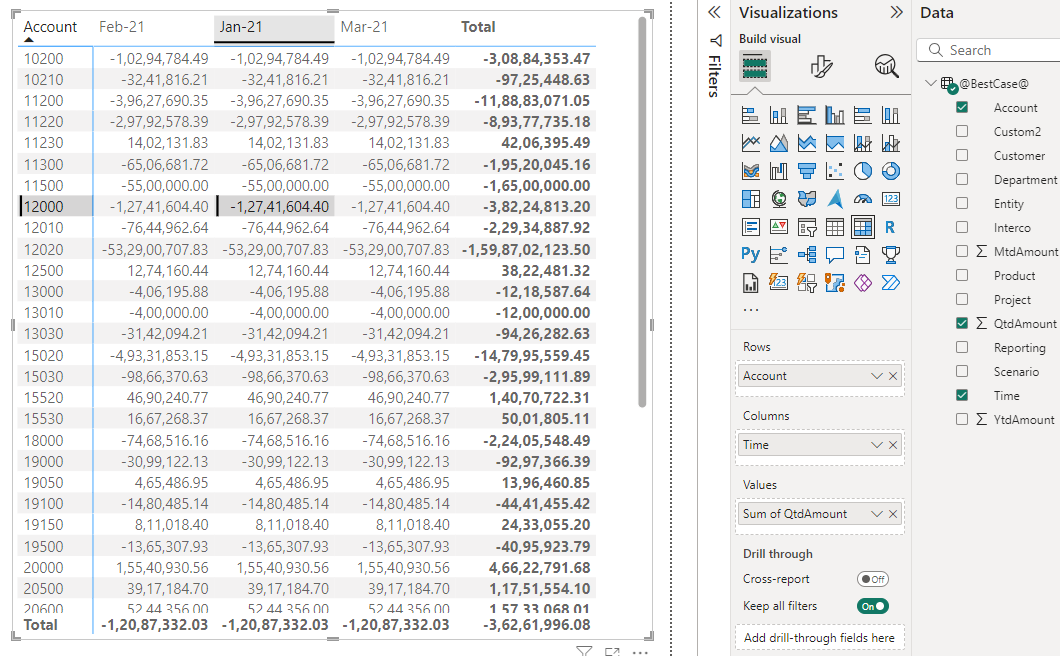
Task: Collapse the @BestCase@ table tree
Action: (930, 84)
